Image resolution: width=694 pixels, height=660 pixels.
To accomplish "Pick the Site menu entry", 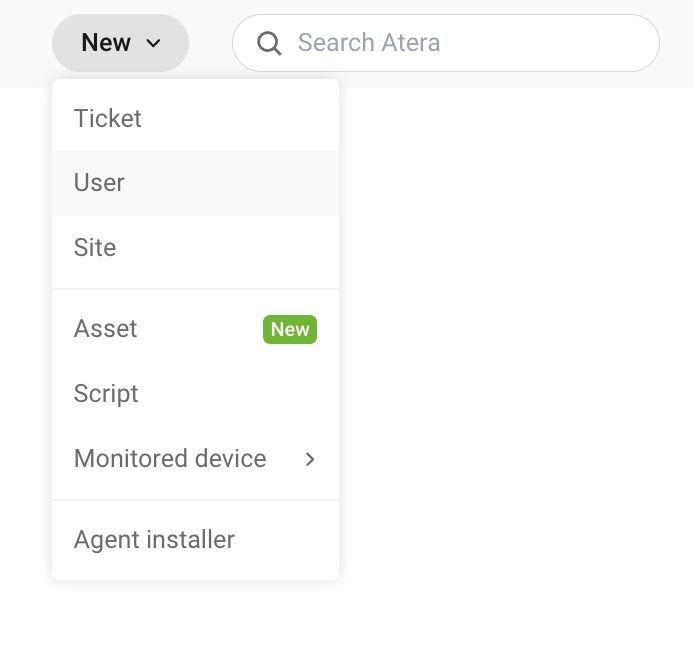I will click(195, 248).
